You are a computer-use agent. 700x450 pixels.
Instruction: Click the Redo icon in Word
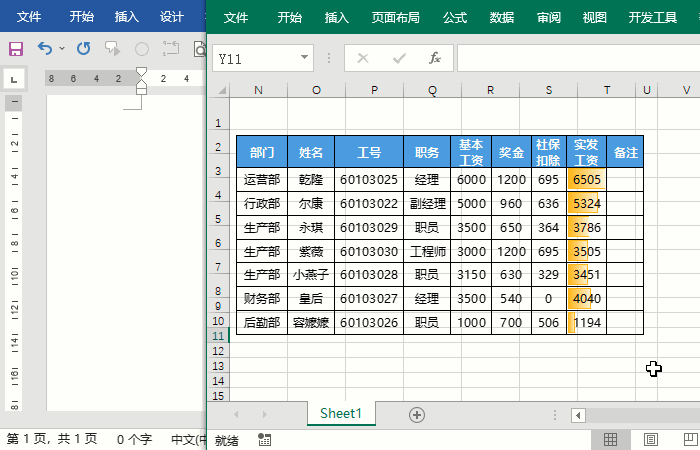(x=83, y=48)
